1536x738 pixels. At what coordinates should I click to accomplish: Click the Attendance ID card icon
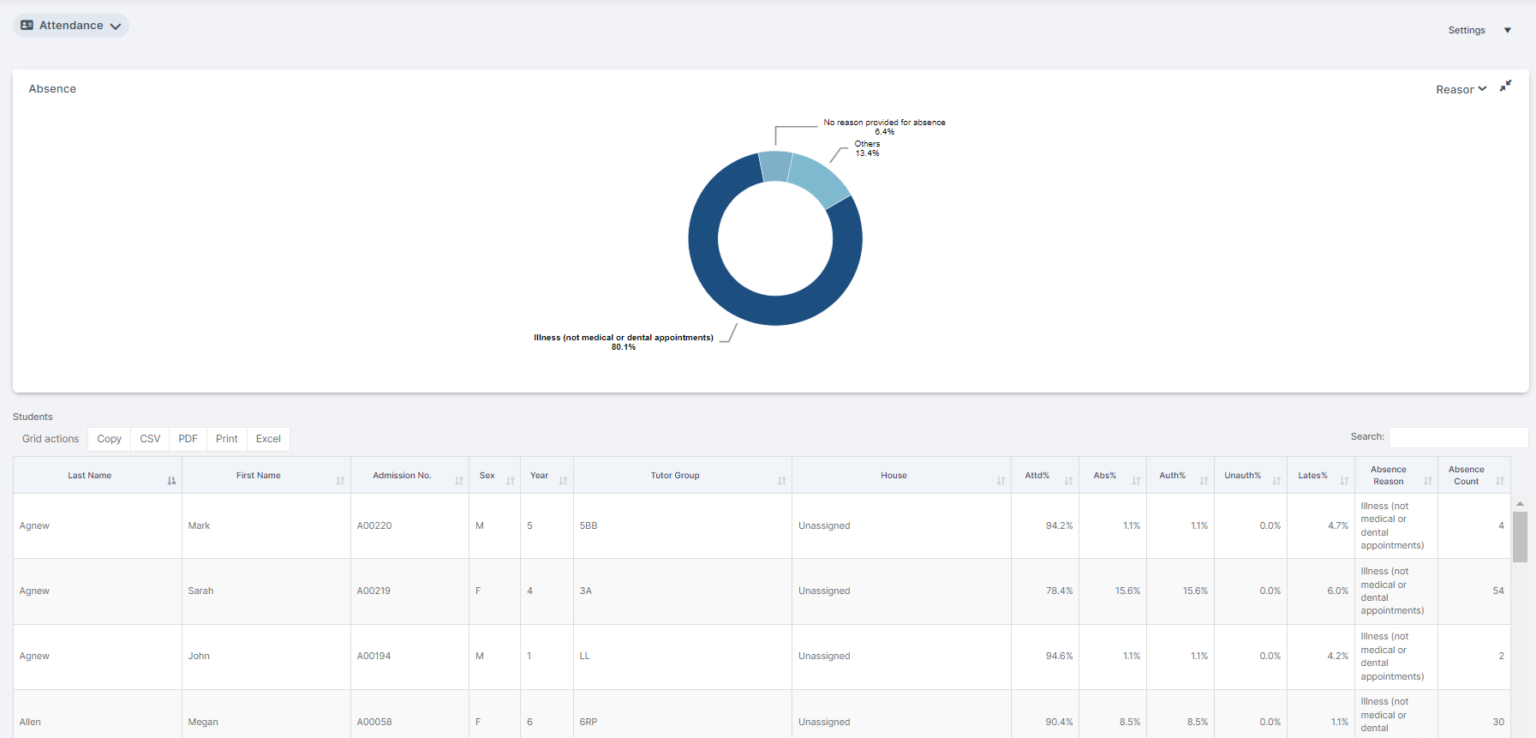[28, 26]
